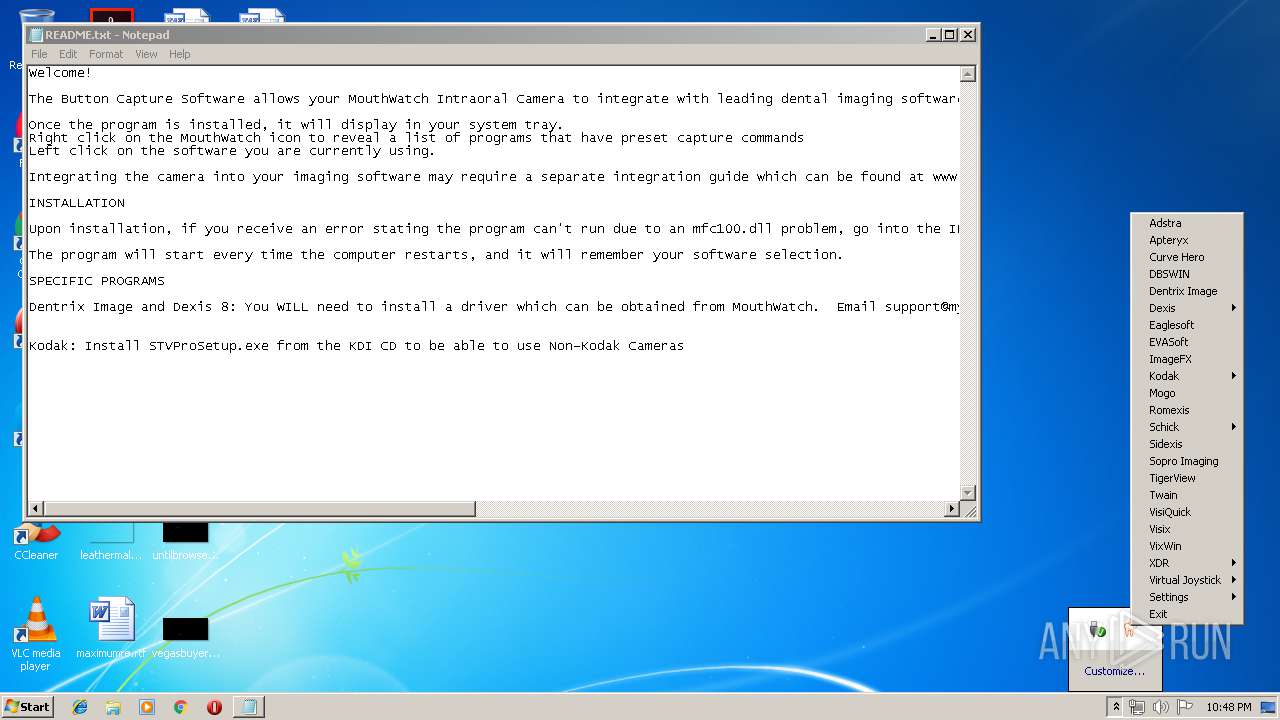1280x720 pixels.
Task: Select the maximumrr.rtf Word document icon
Action: [x=111, y=630]
